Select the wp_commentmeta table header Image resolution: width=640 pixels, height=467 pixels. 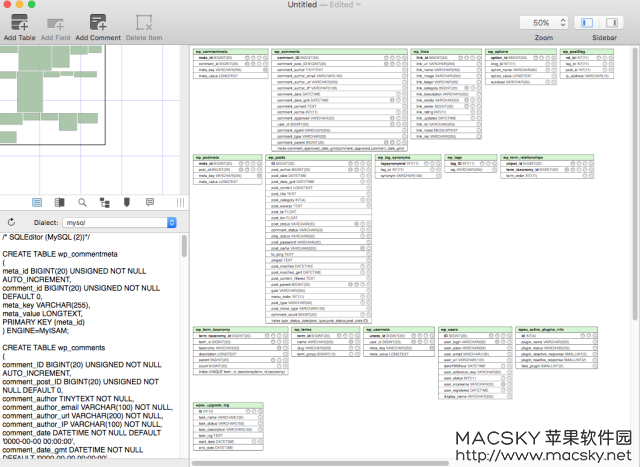point(231,51)
